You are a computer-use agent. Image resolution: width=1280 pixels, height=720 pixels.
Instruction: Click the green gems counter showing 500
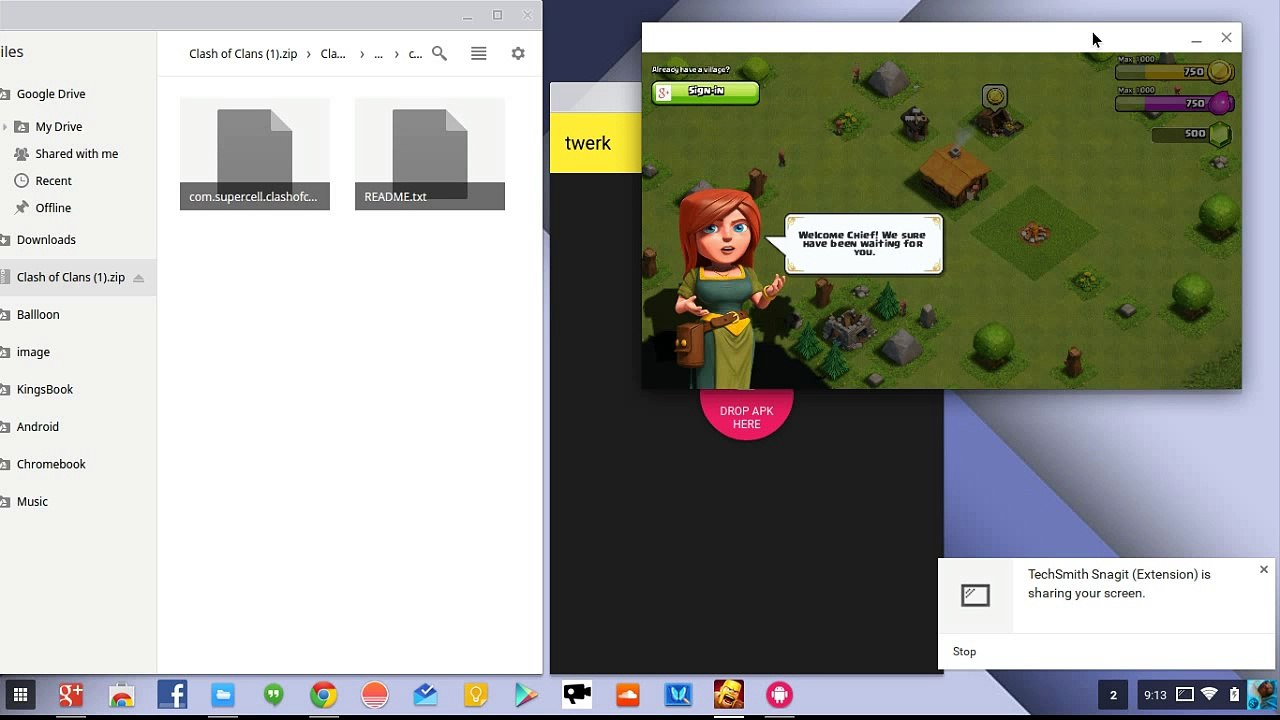(x=1190, y=134)
